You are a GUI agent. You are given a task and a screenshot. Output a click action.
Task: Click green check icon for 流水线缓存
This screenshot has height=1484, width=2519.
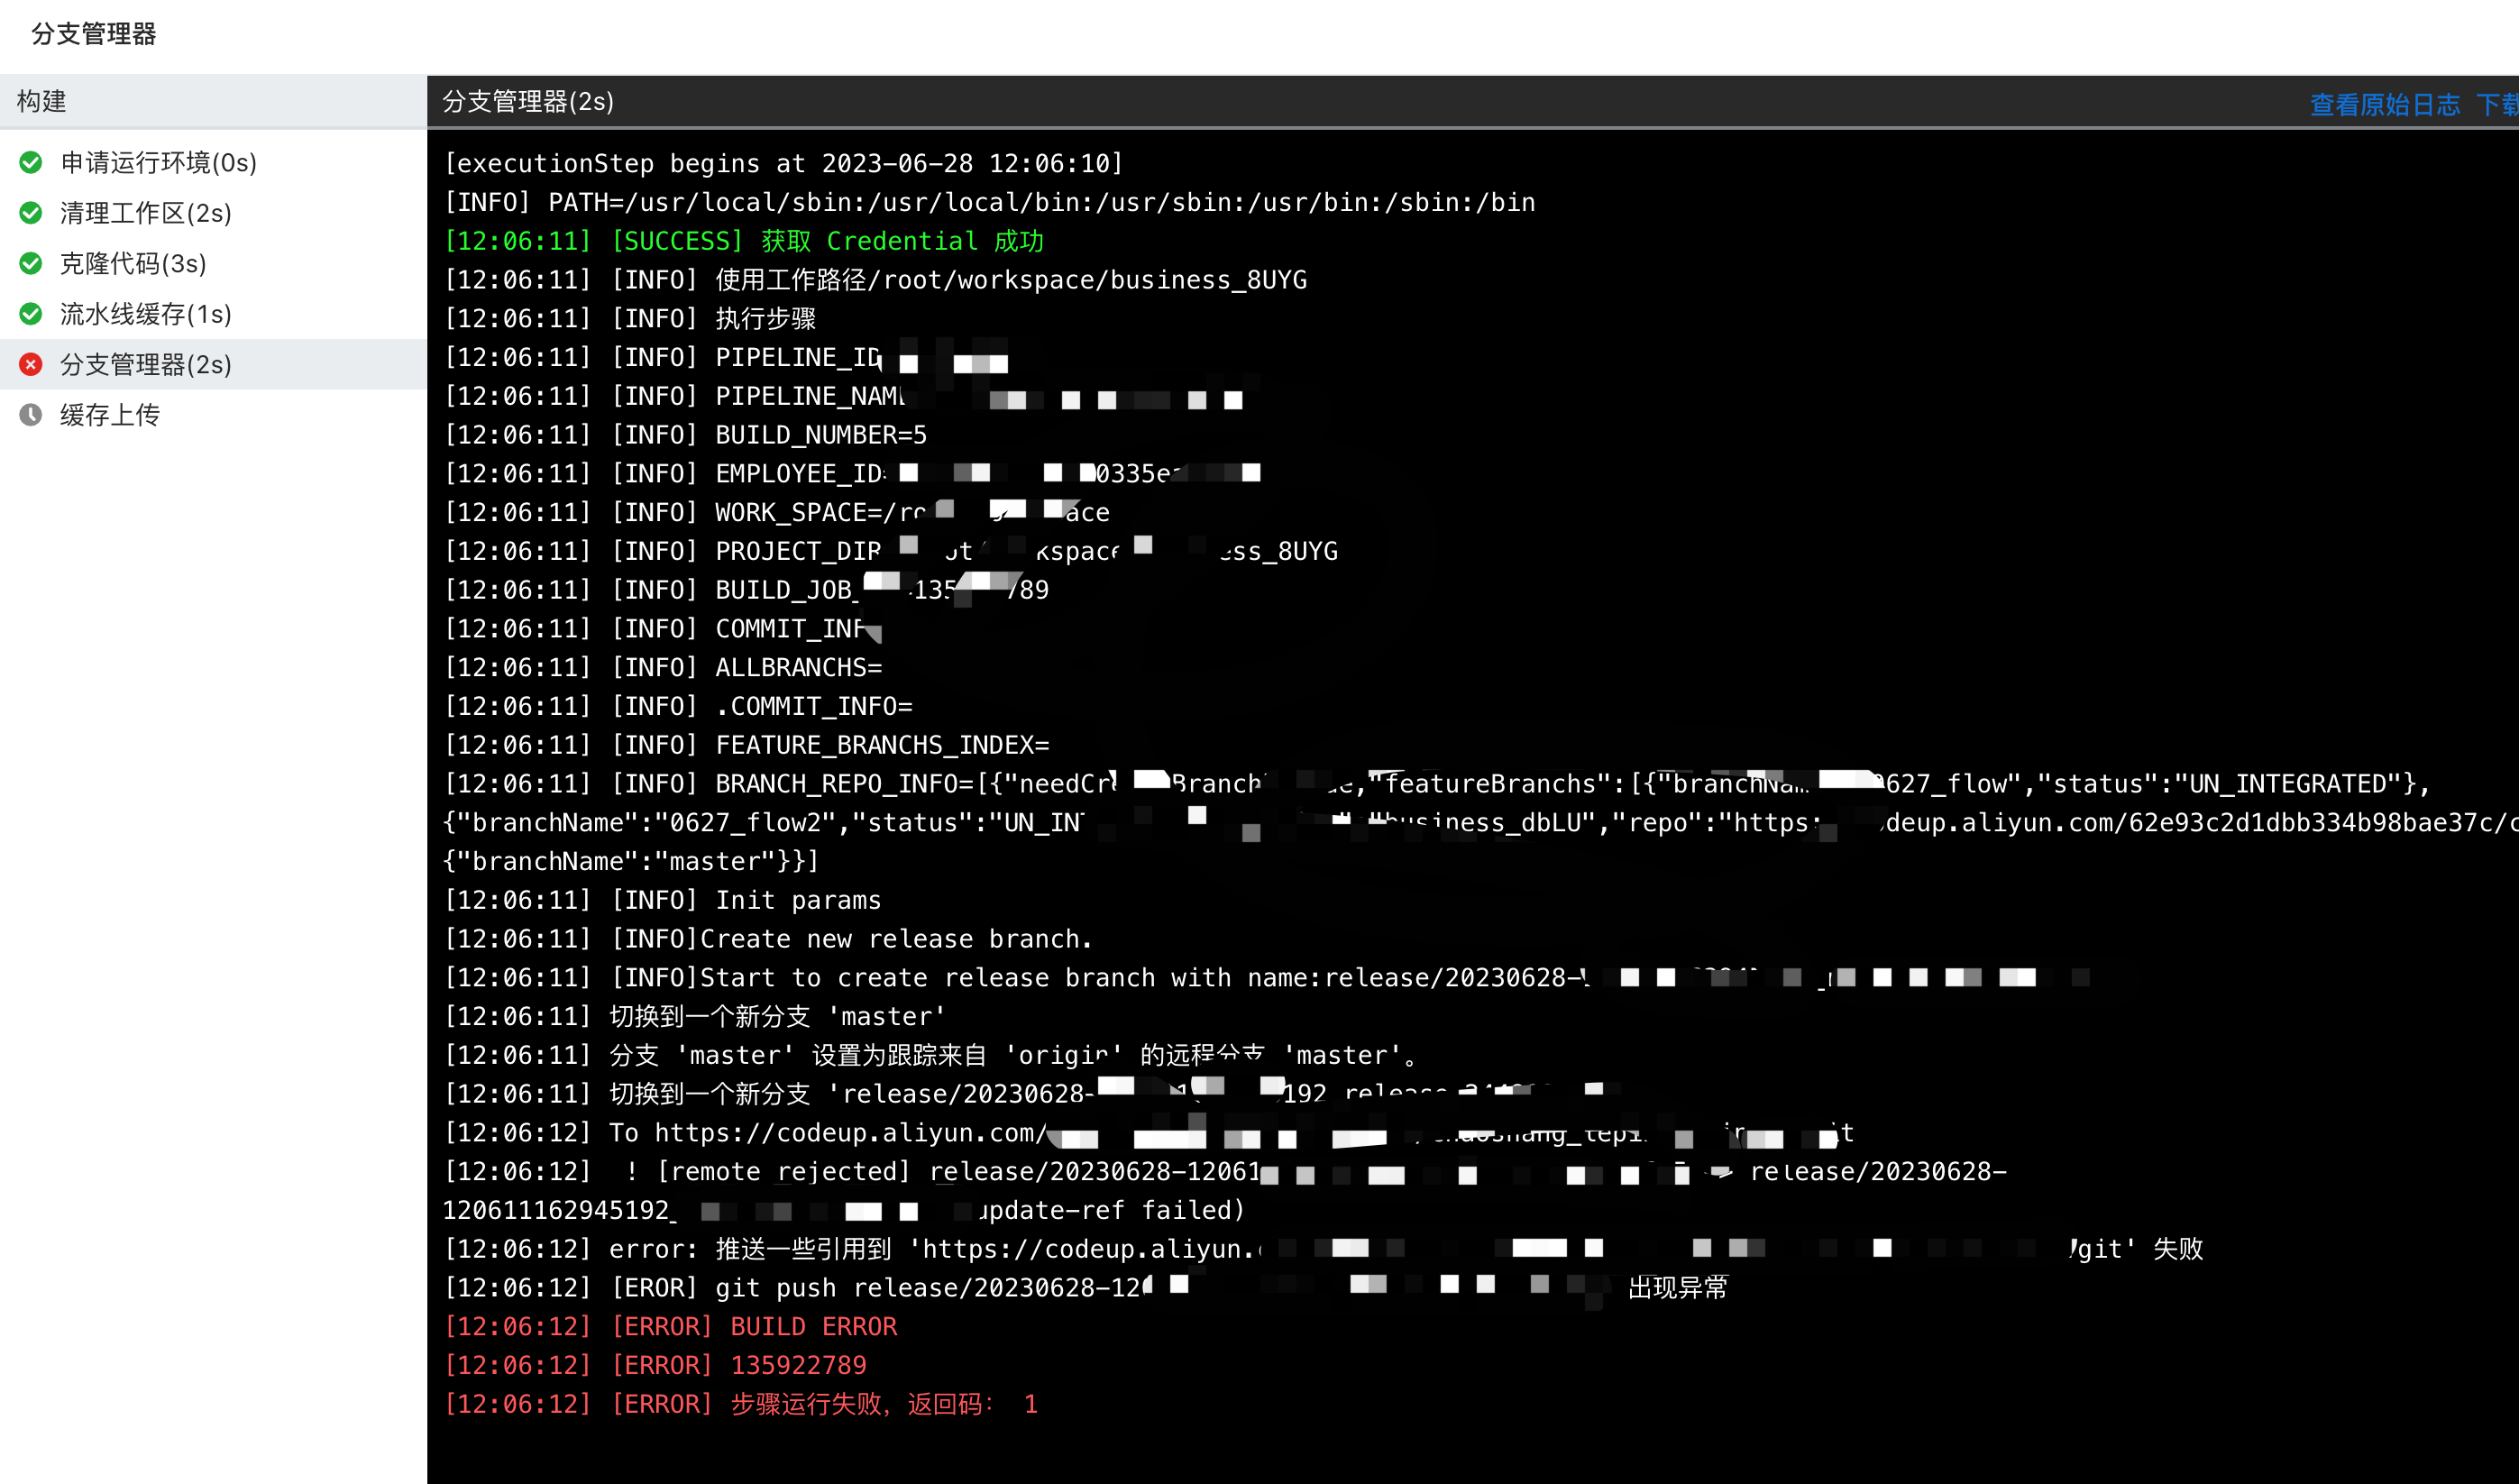(x=31, y=314)
